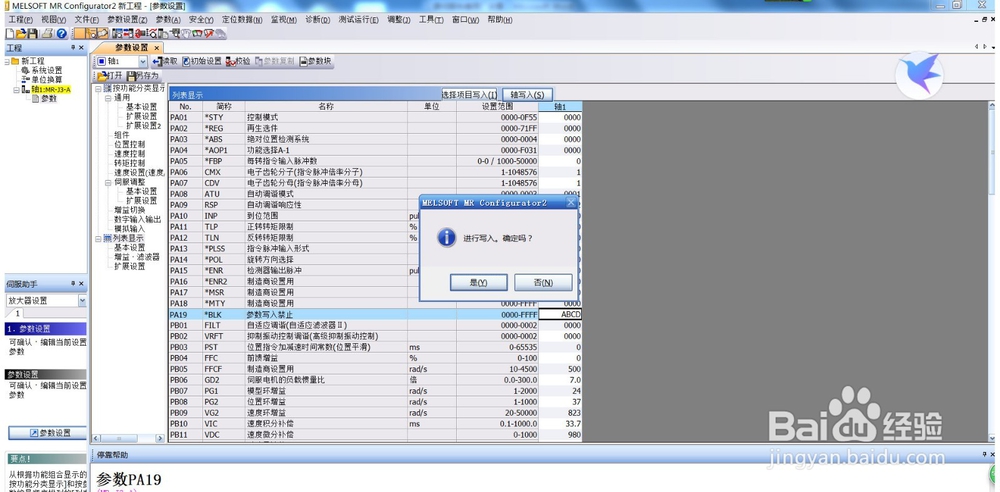This screenshot has height=492, width=1000.
Task: Open the 参数设置(Z) menu
Action: tap(127, 20)
